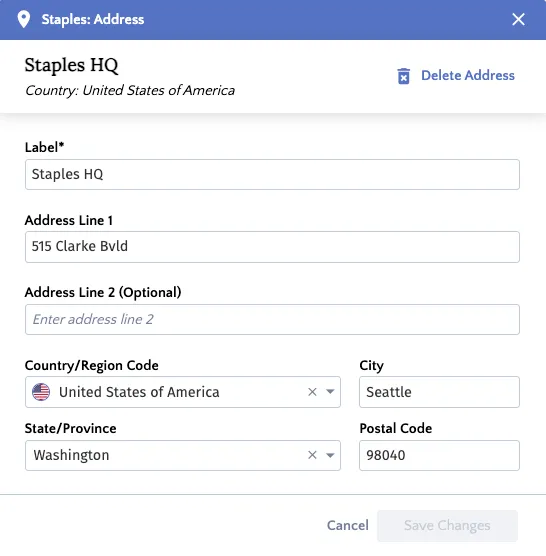Click the Delete Address link text

click(x=468, y=76)
